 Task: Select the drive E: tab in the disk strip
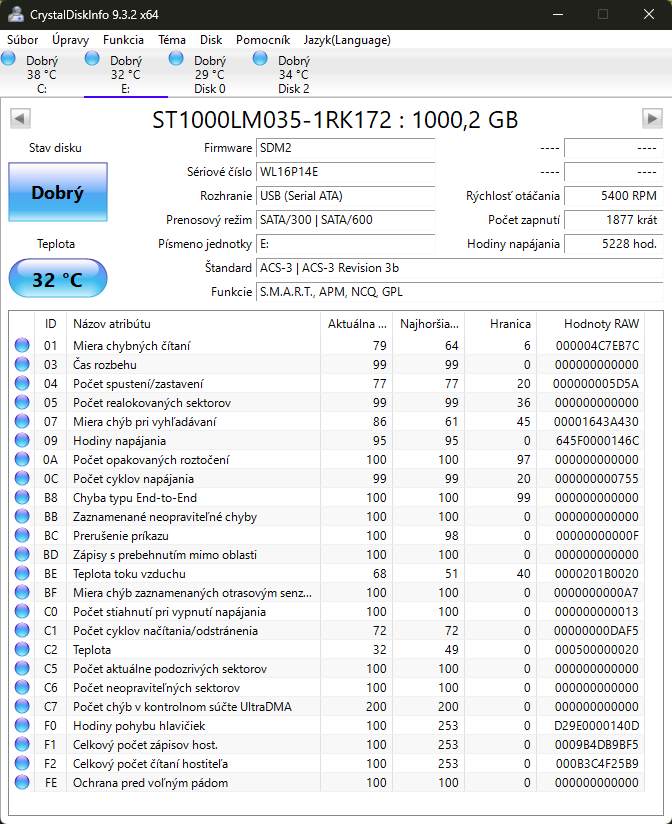tap(125, 74)
